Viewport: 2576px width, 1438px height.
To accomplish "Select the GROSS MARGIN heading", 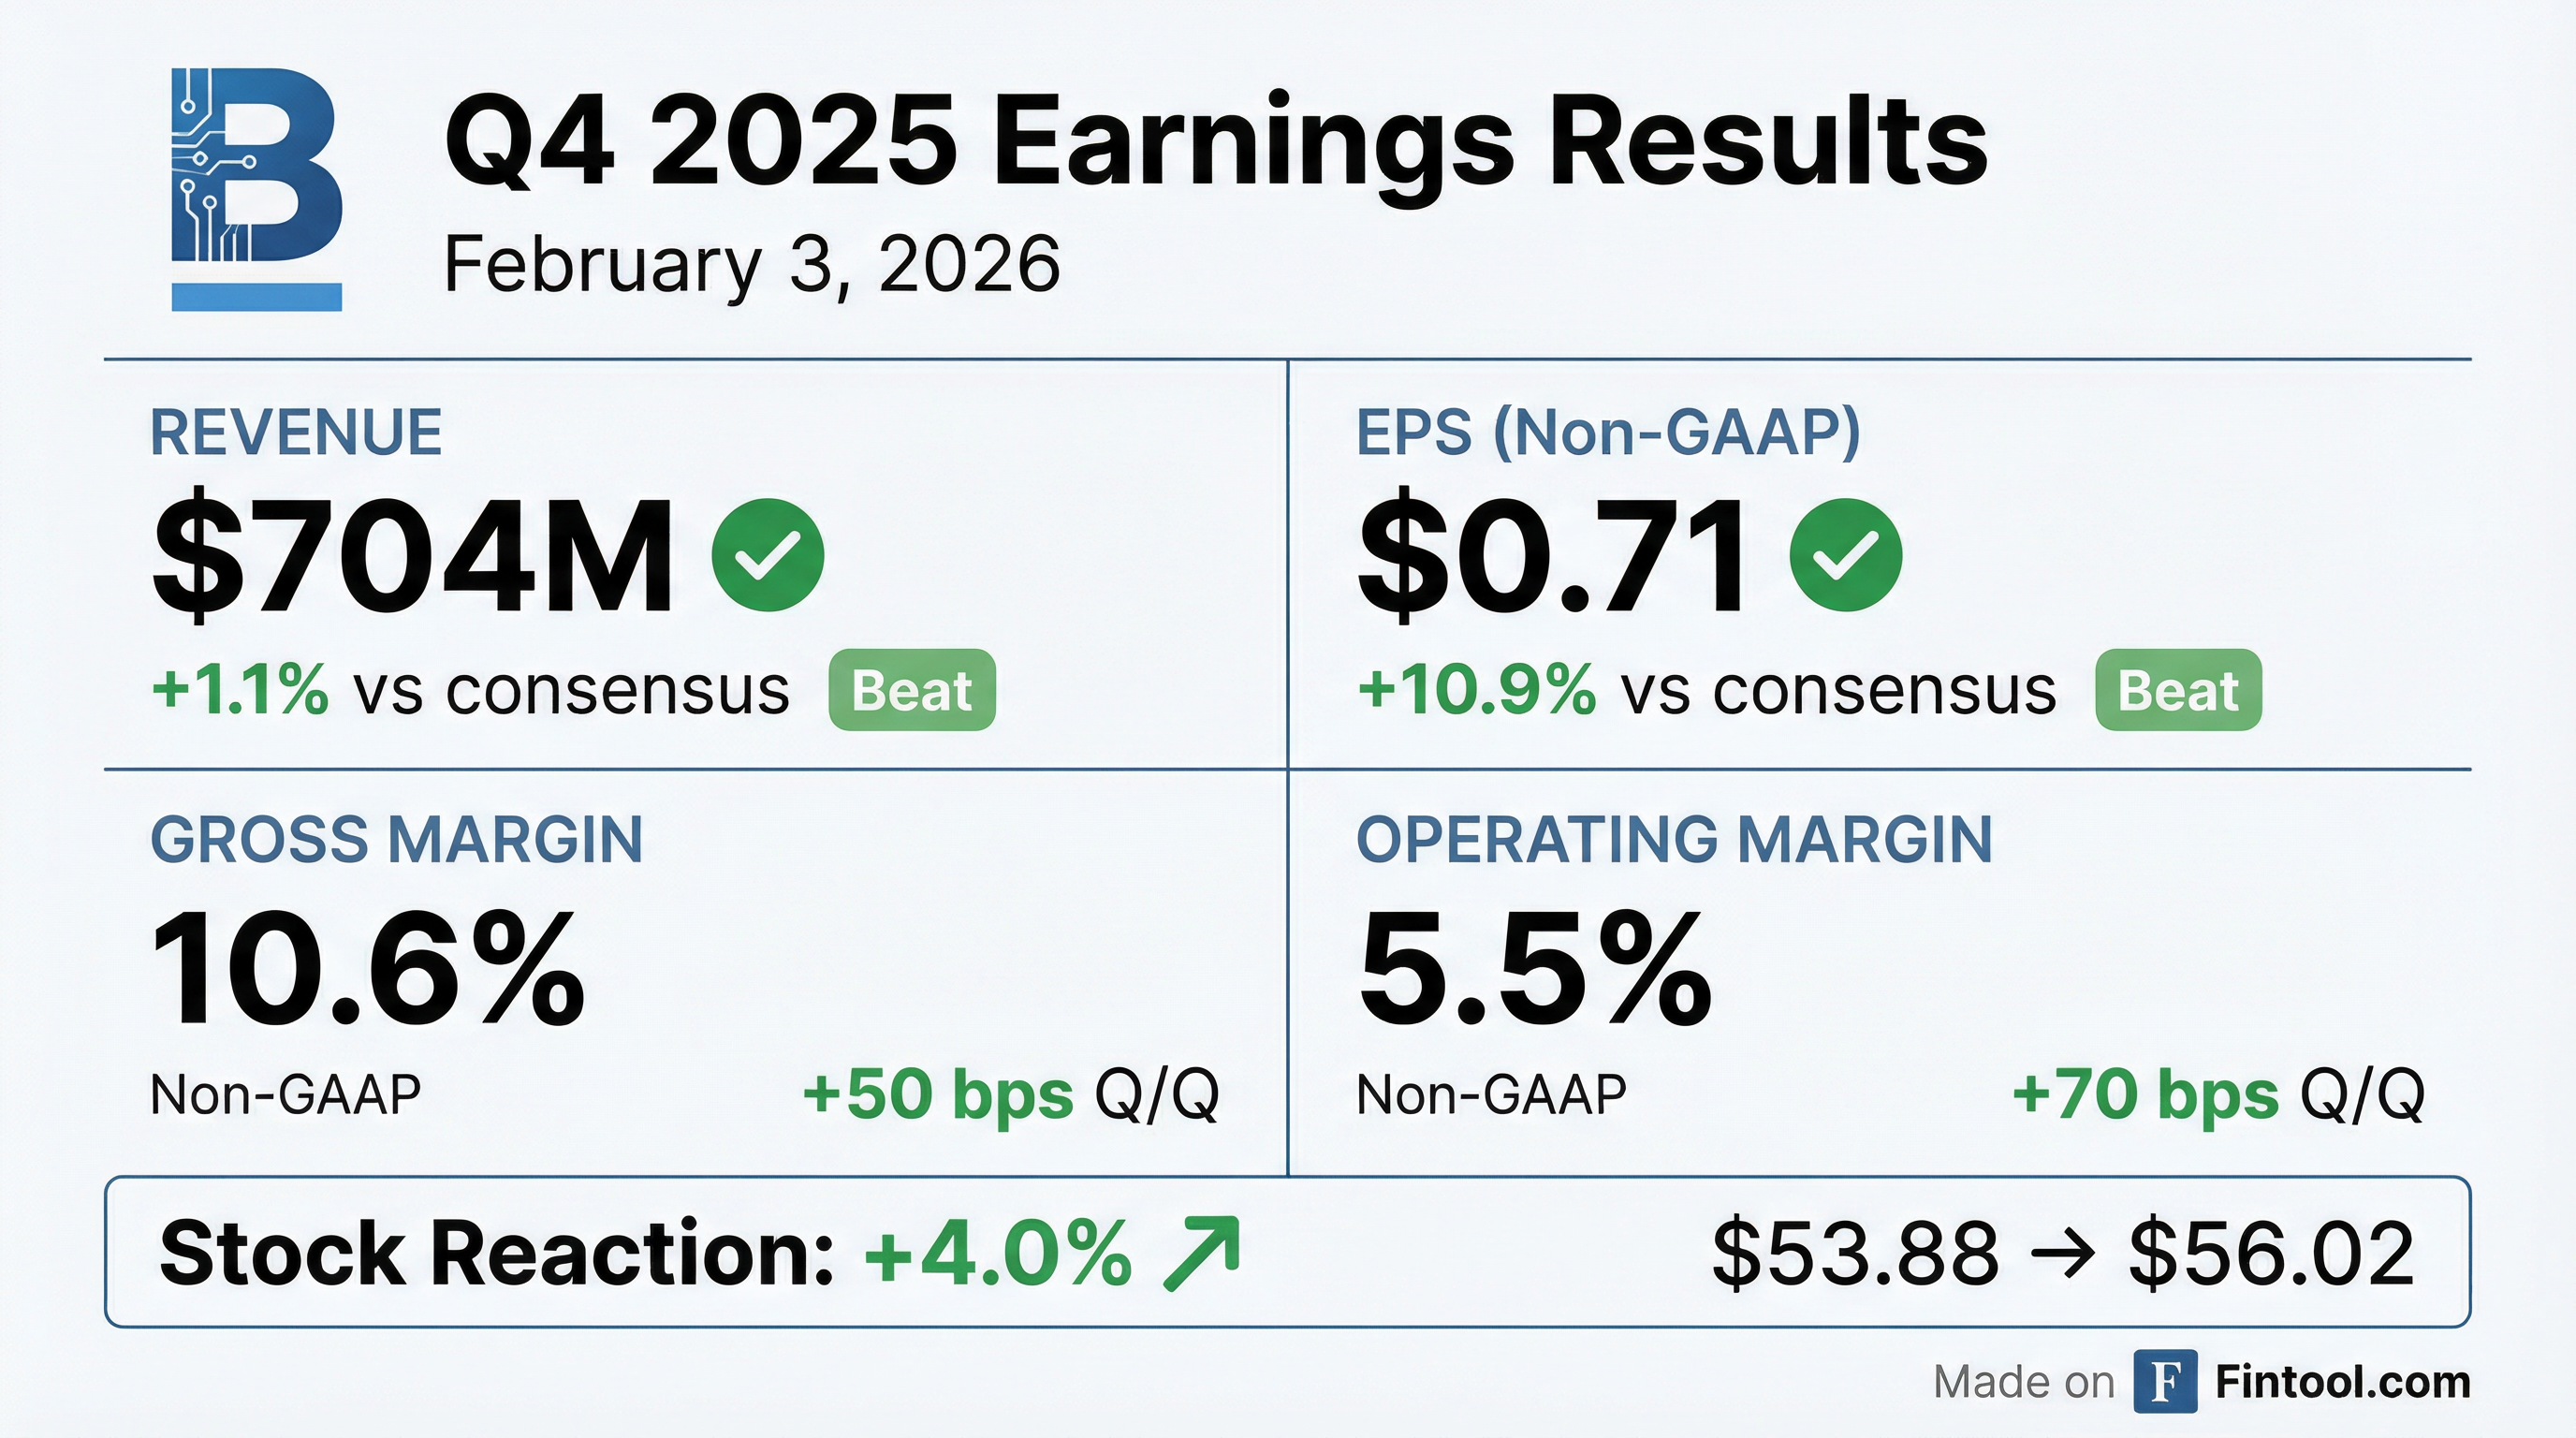I will click(396, 839).
